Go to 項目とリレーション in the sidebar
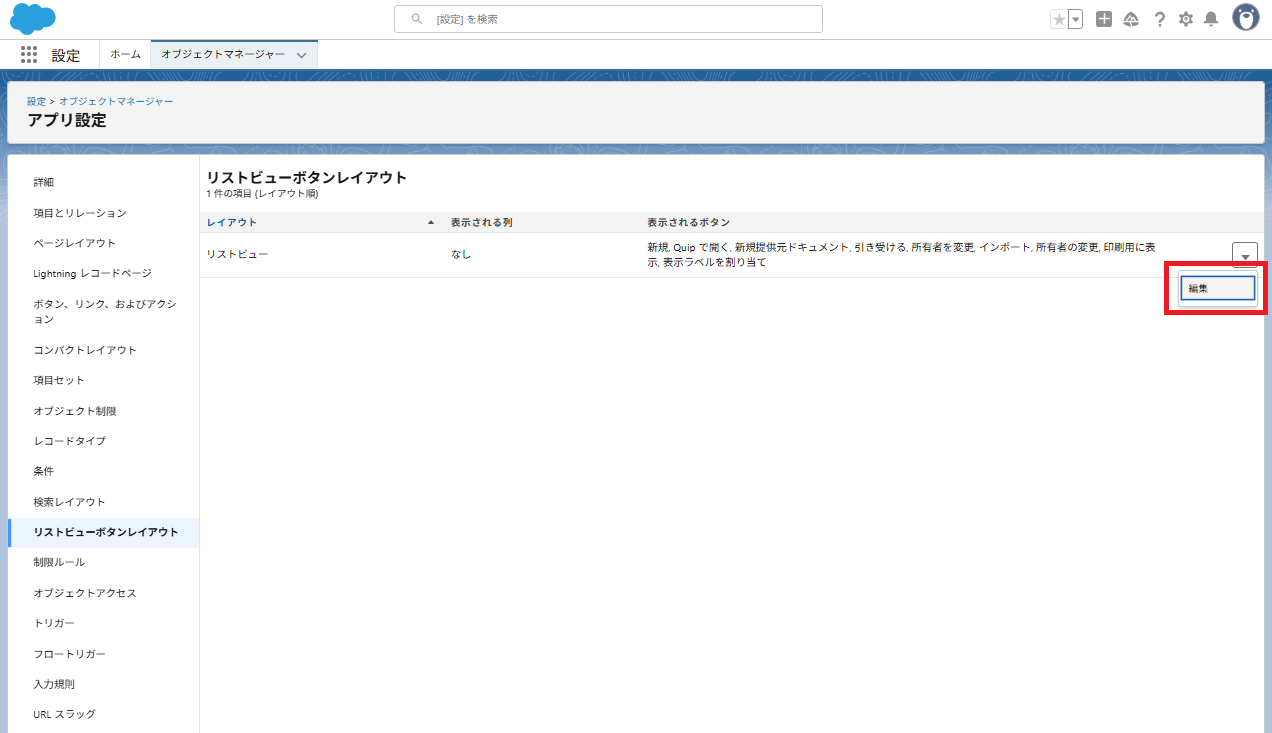This screenshot has height=733, width=1272. [x=80, y=213]
